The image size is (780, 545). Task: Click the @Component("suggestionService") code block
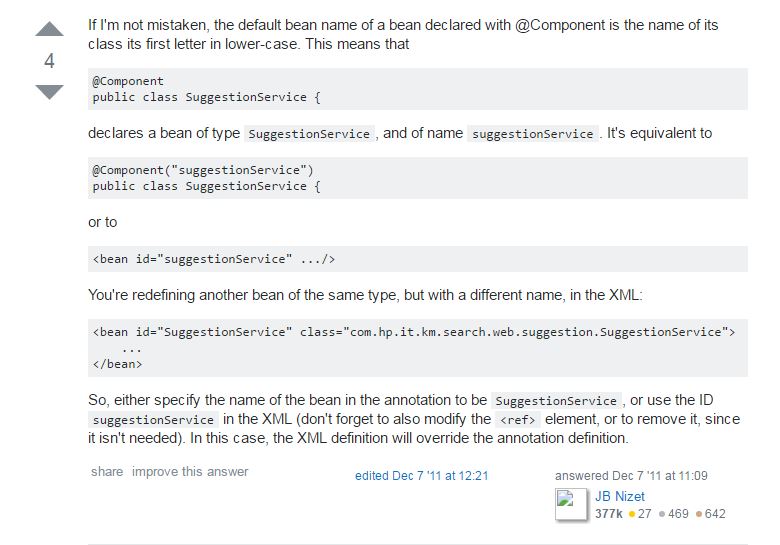(x=418, y=178)
